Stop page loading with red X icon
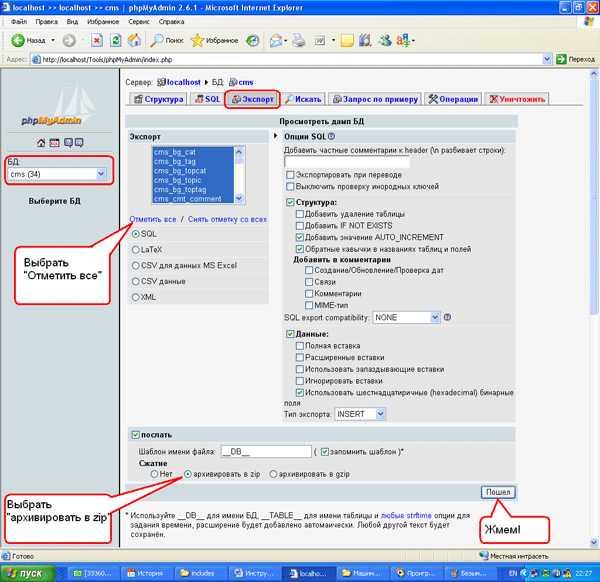 pyautogui.click(x=97, y=40)
